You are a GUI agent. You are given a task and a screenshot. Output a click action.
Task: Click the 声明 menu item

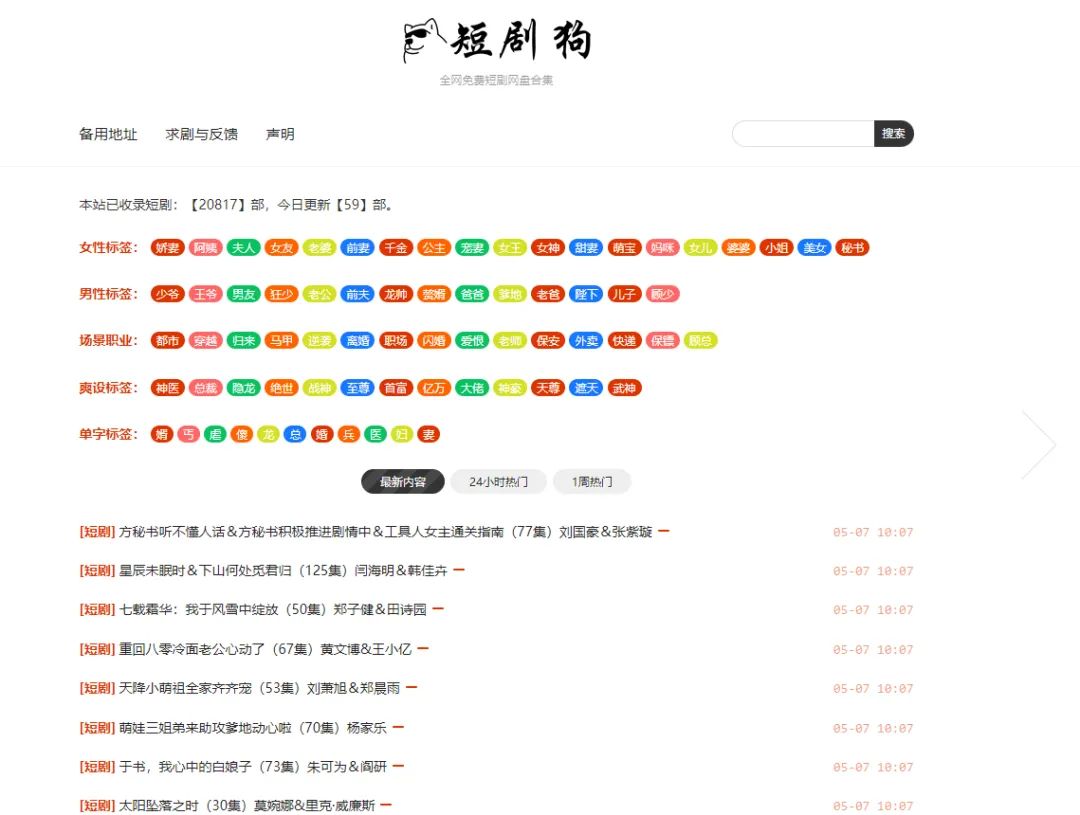pos(280,134)
